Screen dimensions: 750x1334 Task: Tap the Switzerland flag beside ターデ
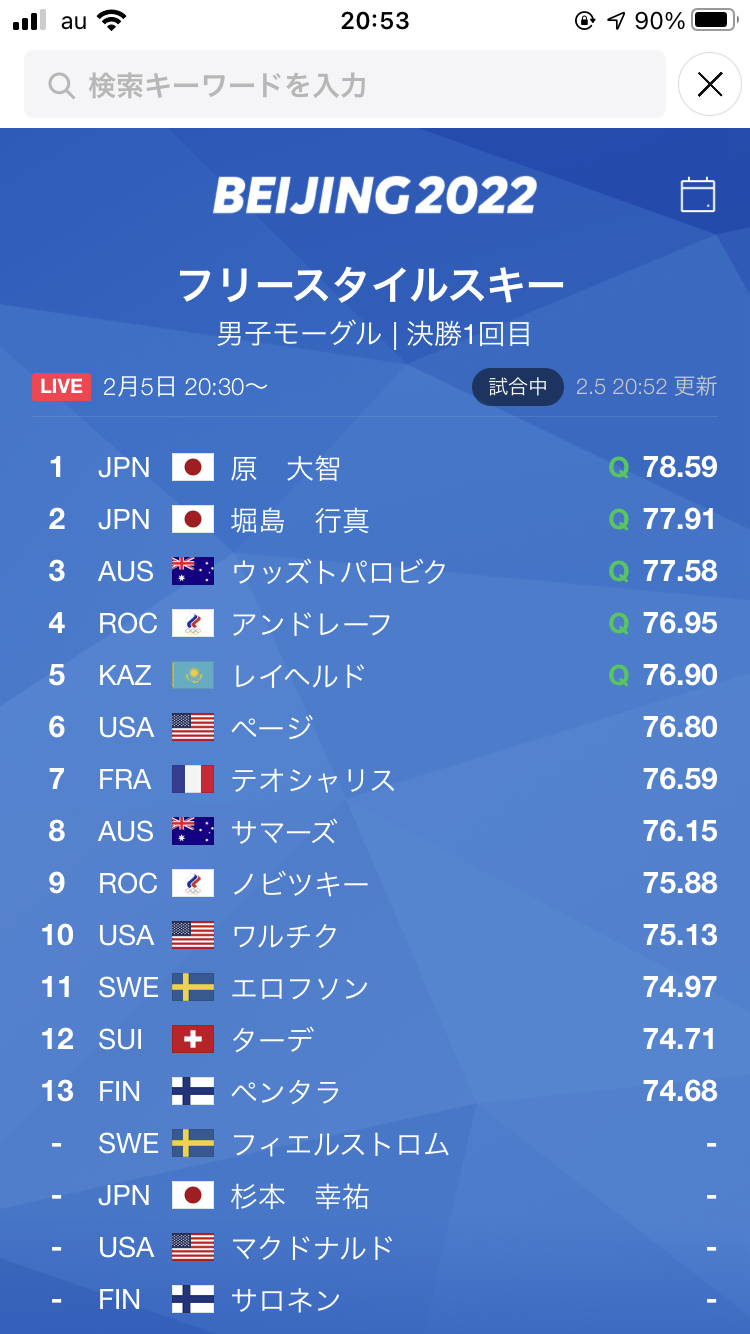coord(193,1039)
